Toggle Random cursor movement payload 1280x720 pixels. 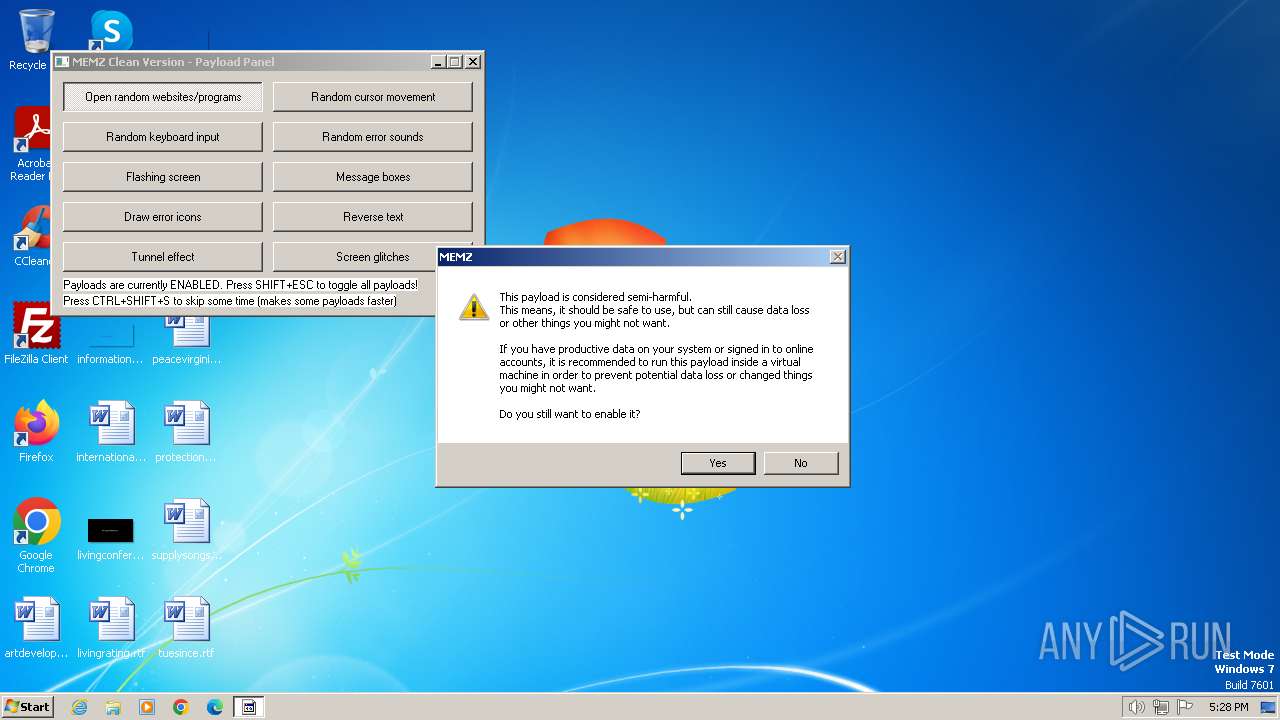373,97
